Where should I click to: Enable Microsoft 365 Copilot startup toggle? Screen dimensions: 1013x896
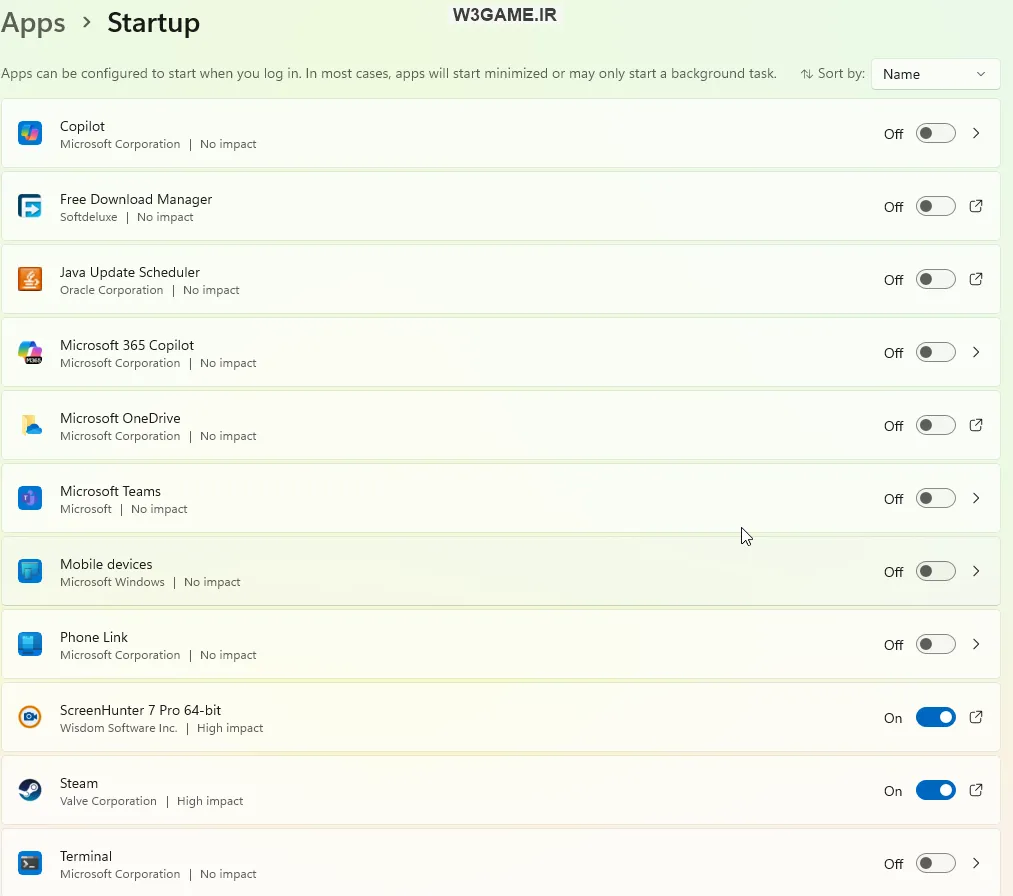point(935,353)
